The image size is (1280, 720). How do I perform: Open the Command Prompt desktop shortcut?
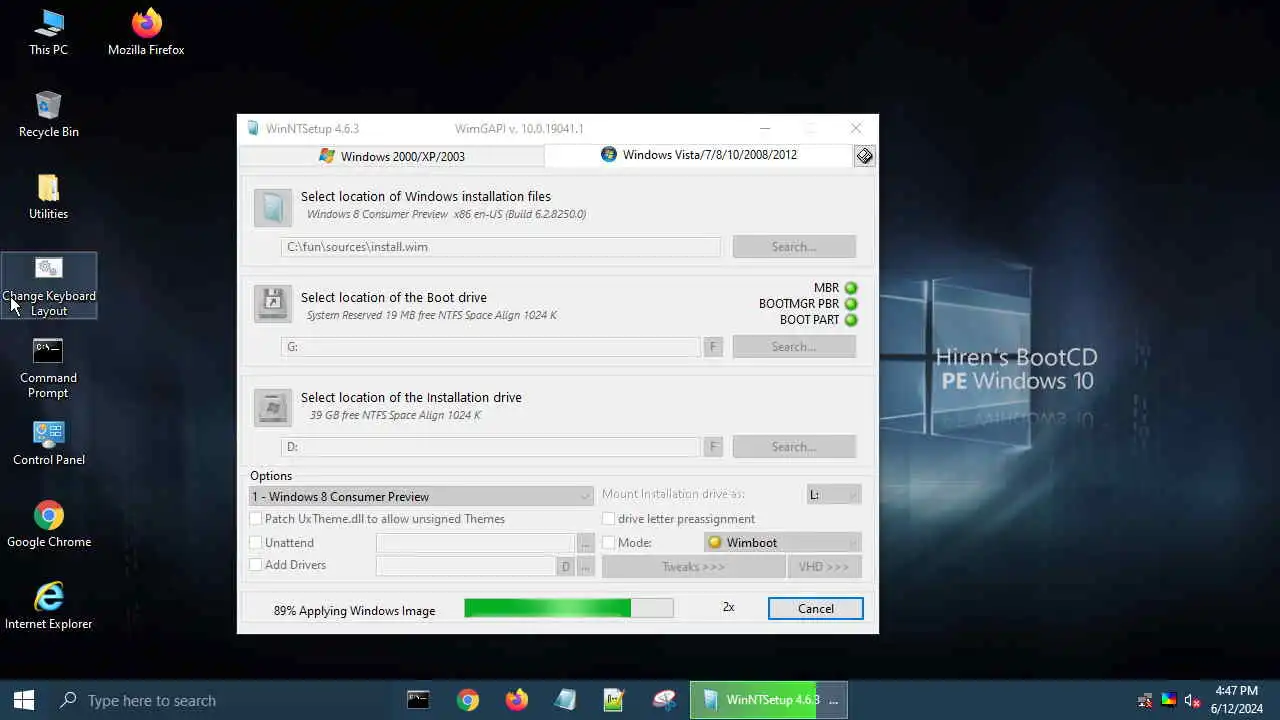coord(48,368)
